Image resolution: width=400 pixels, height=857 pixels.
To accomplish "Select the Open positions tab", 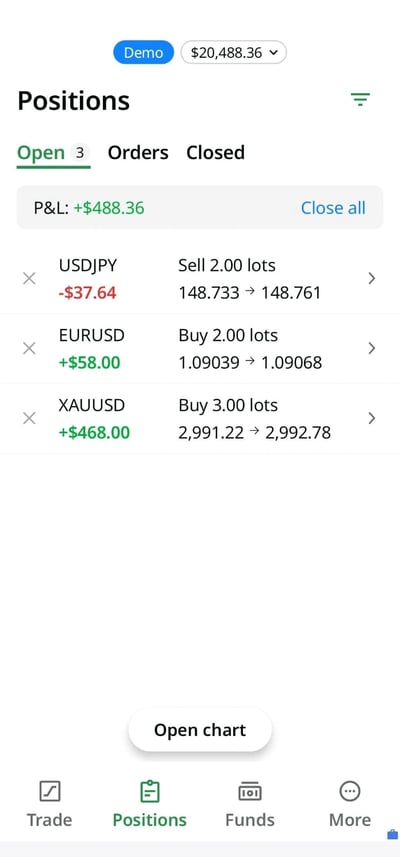I will coord(54,154).
